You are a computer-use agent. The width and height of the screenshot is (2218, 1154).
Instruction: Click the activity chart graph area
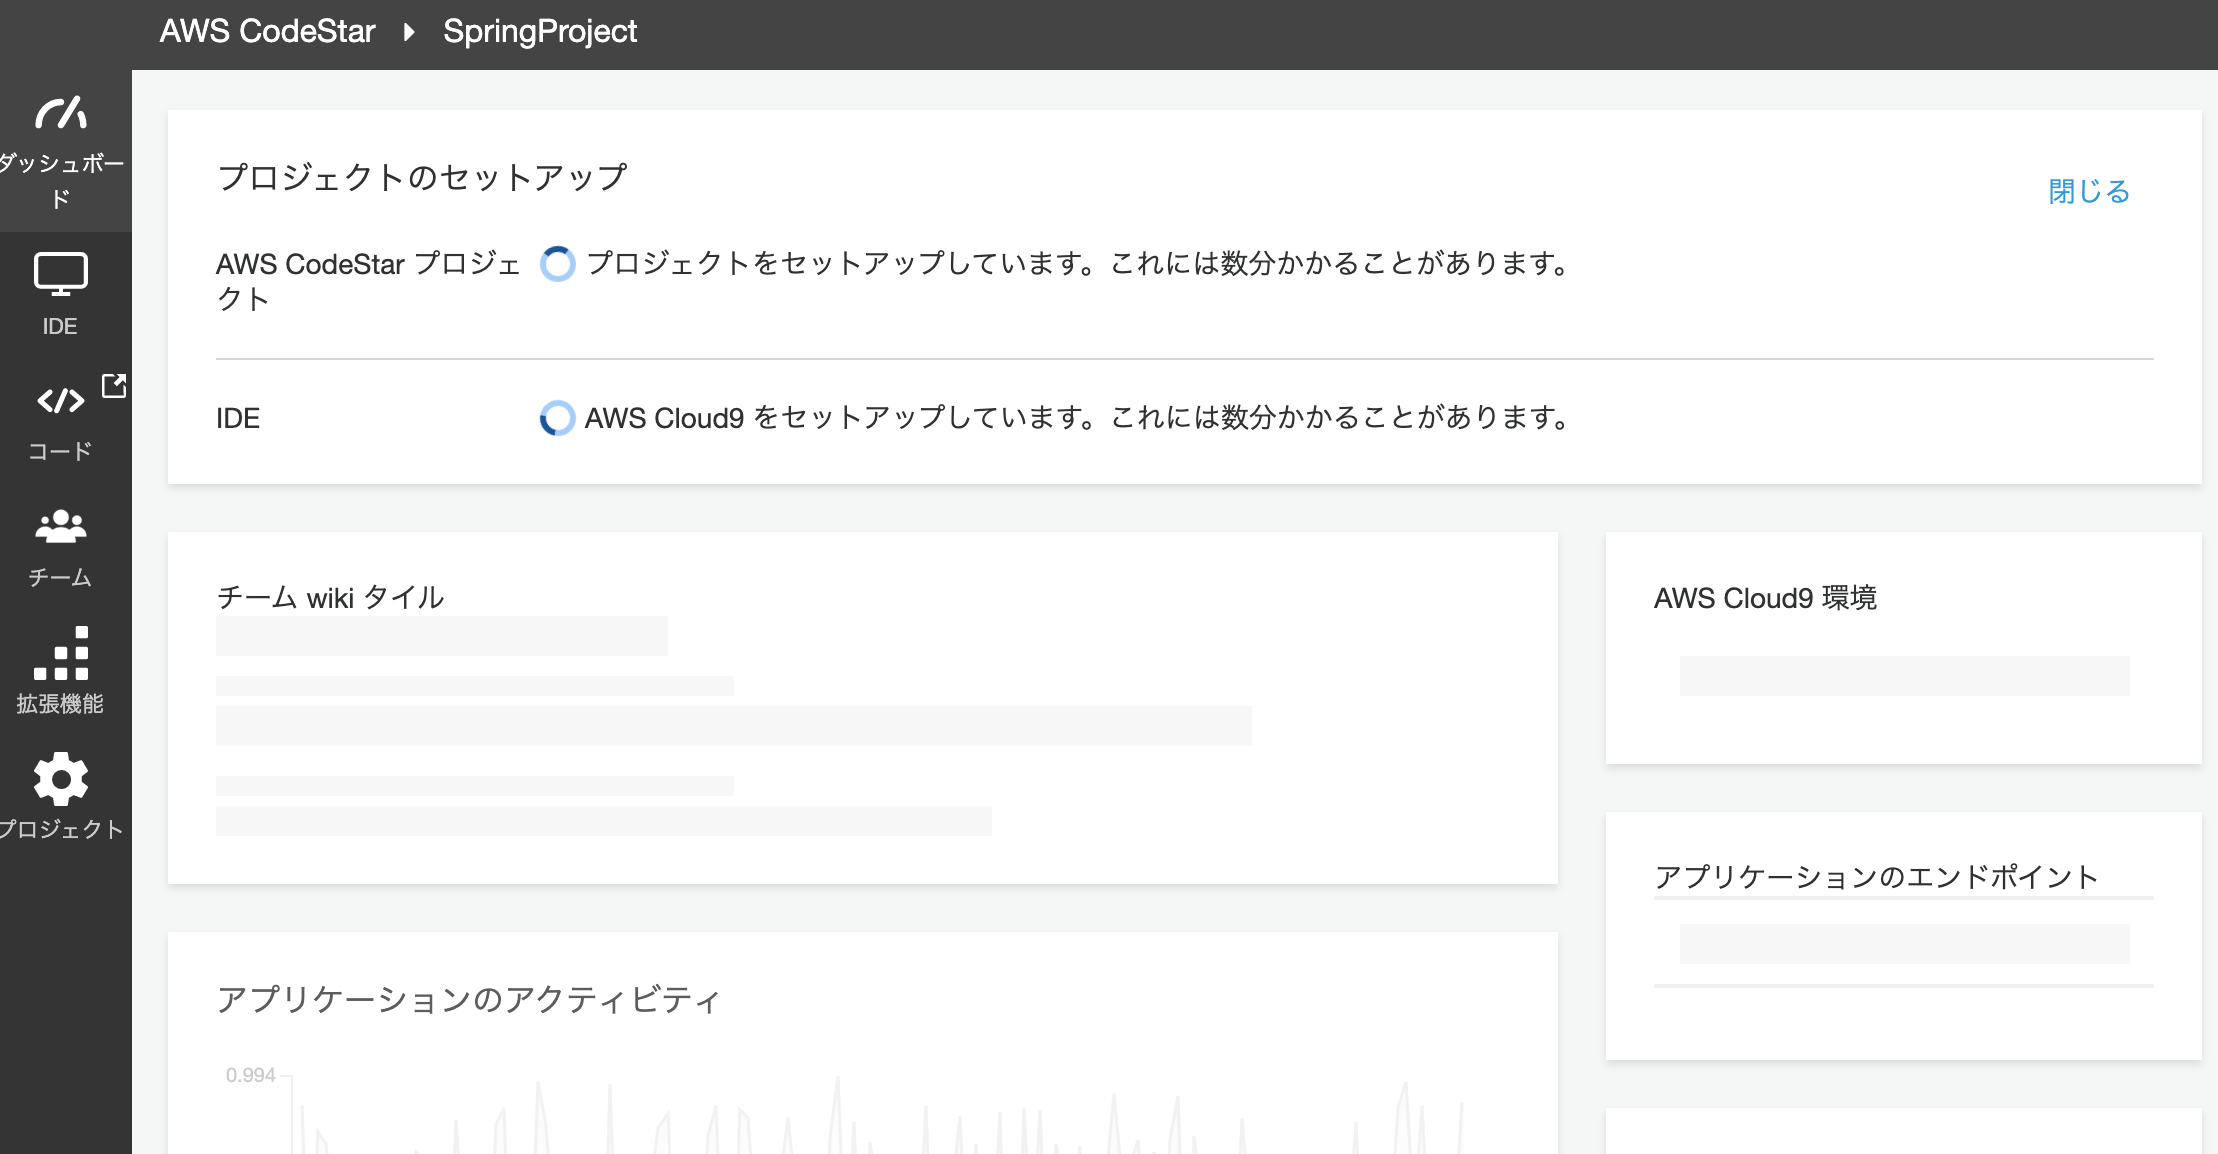click(880, 1114)
